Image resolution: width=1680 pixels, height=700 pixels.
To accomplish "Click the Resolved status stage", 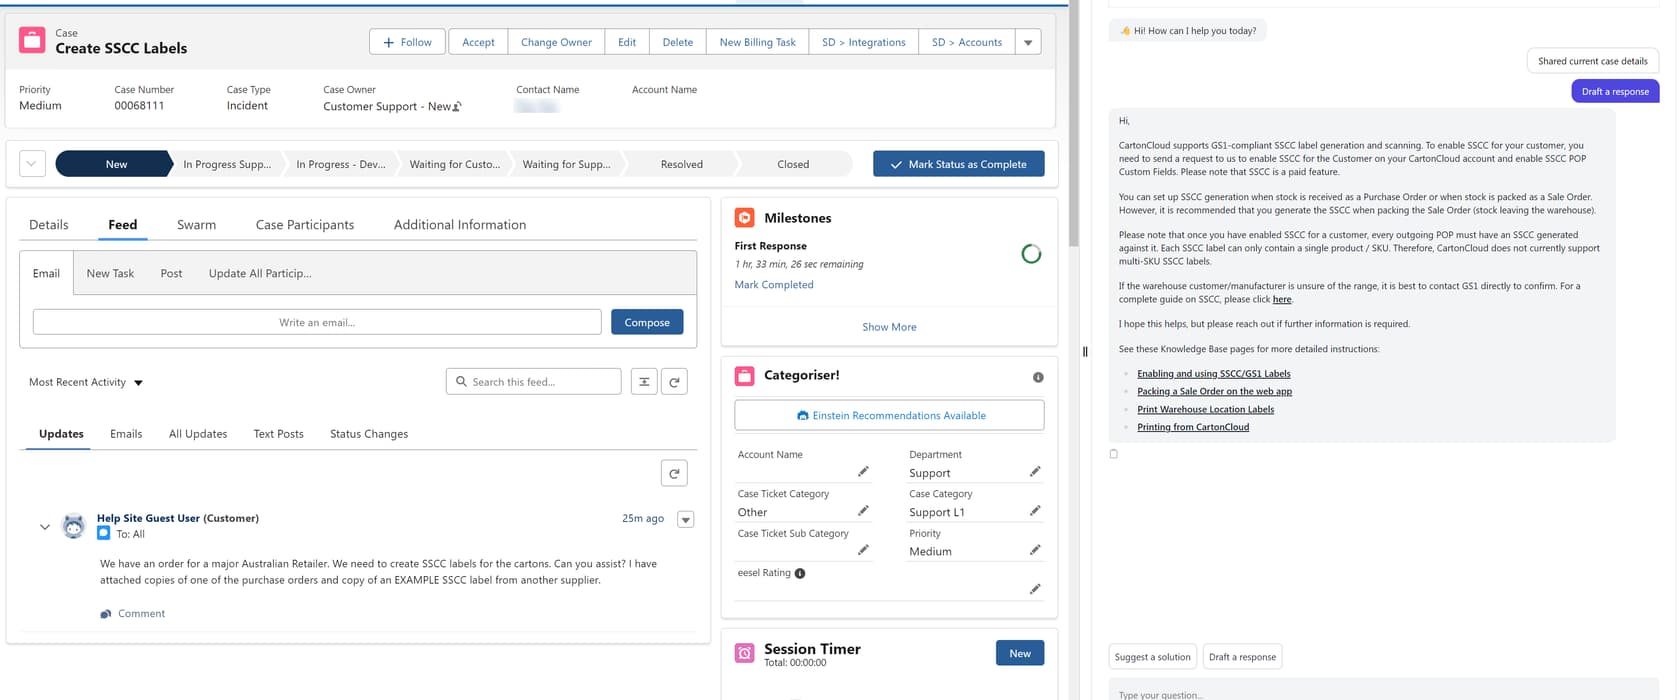I will pyautogui.click(x=681, y=164).
